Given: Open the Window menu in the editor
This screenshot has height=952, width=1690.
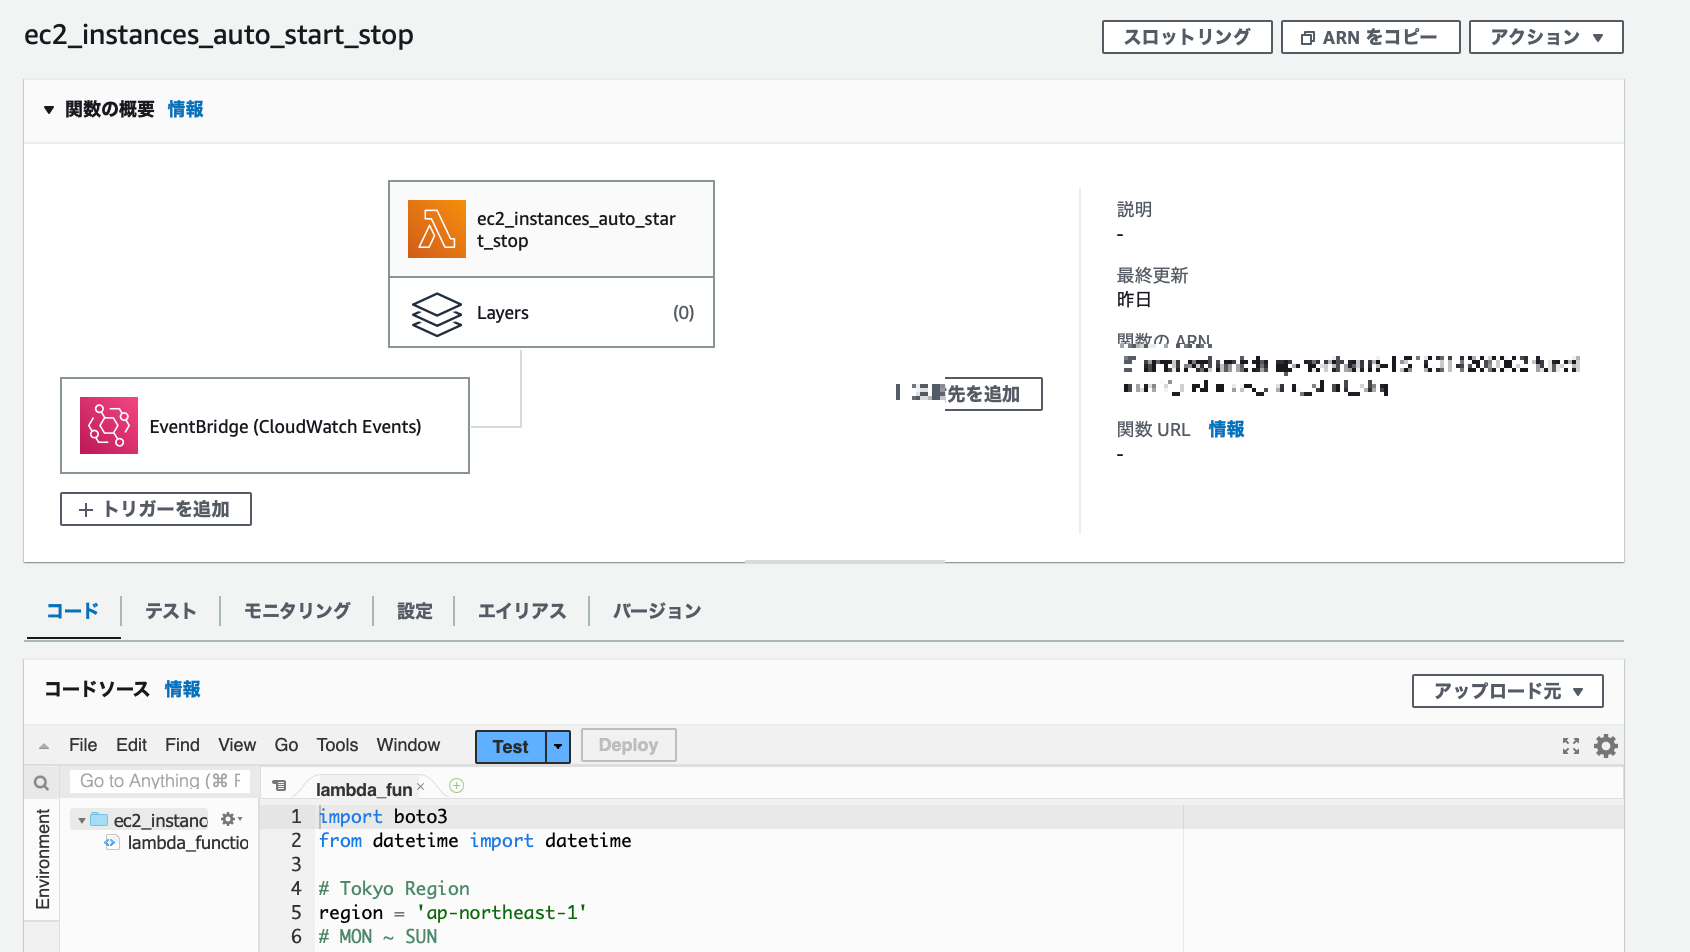Looking at the screenshot, I should (x=408, y=745).
